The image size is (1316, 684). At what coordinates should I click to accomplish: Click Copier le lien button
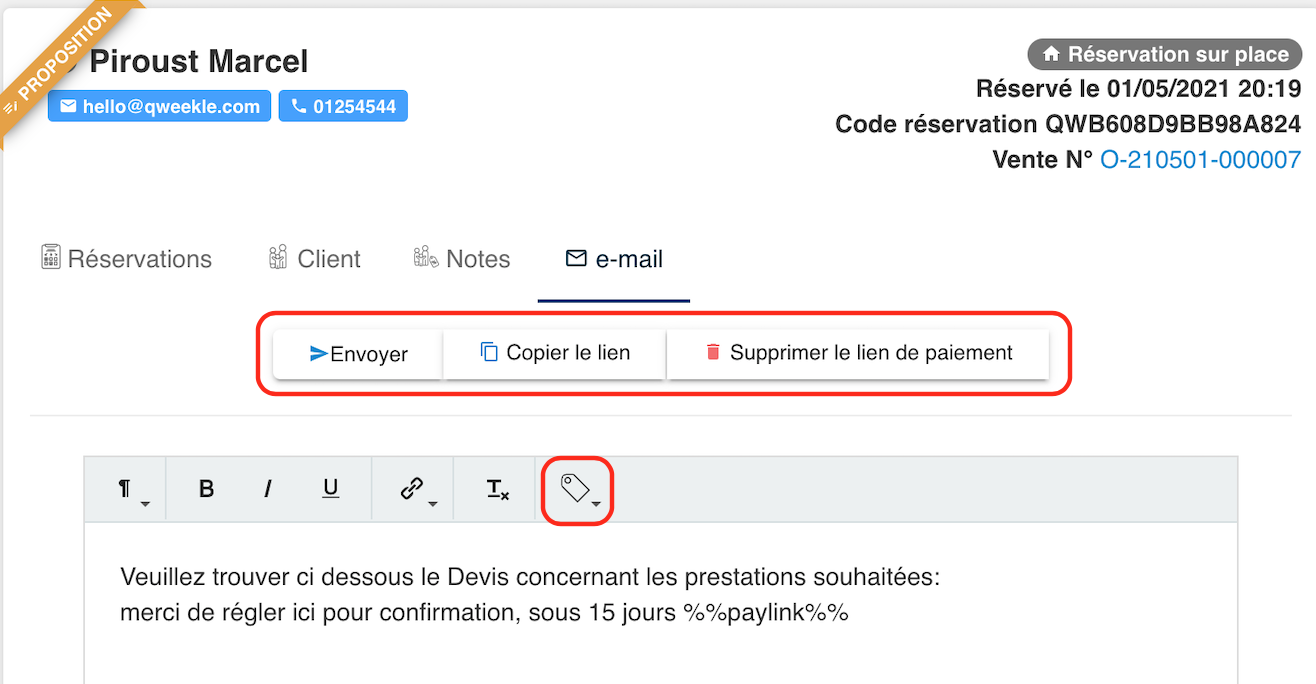tap(553, 352)
